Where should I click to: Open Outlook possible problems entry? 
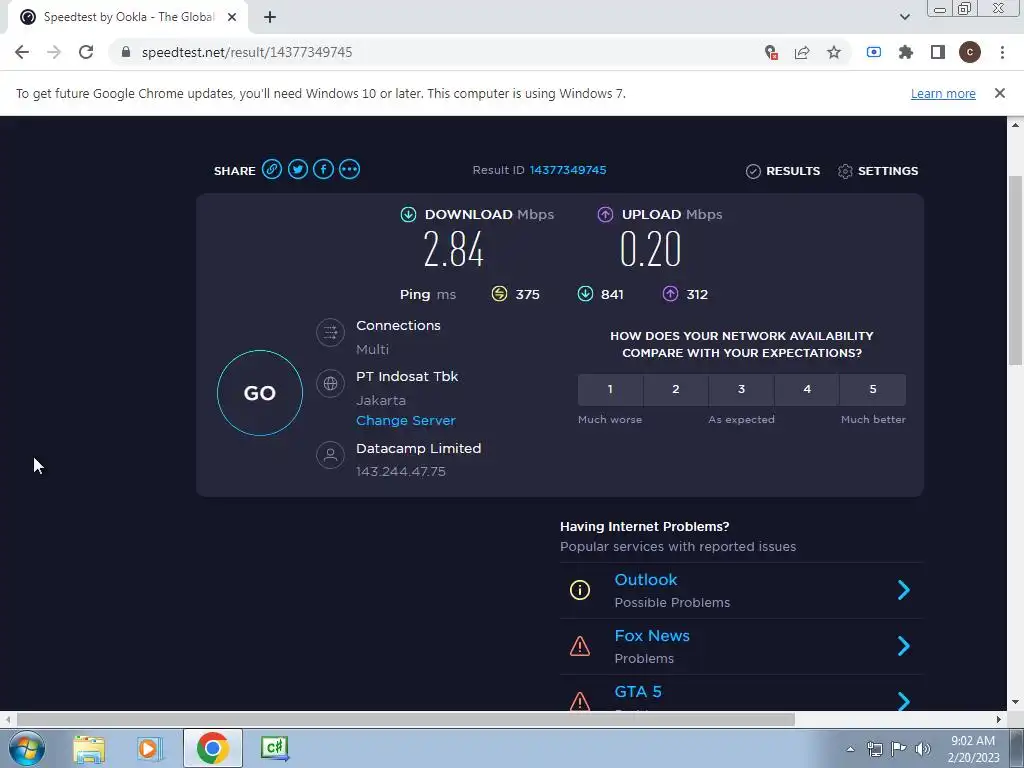(741, 590)
